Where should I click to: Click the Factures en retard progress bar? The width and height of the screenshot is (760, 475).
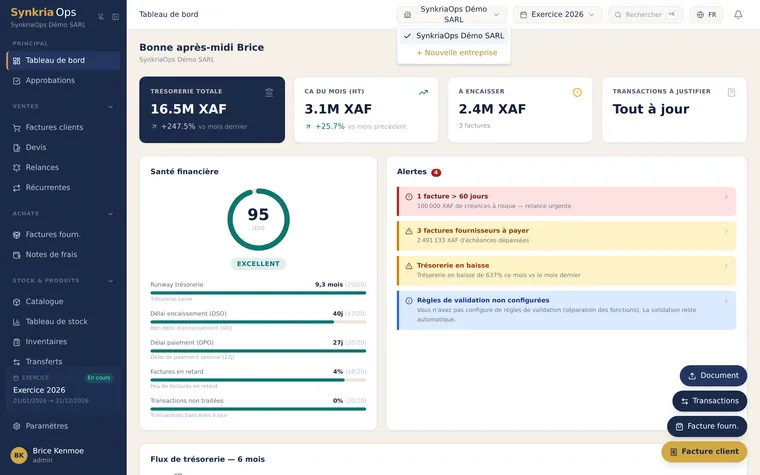(x=258, y=380)
